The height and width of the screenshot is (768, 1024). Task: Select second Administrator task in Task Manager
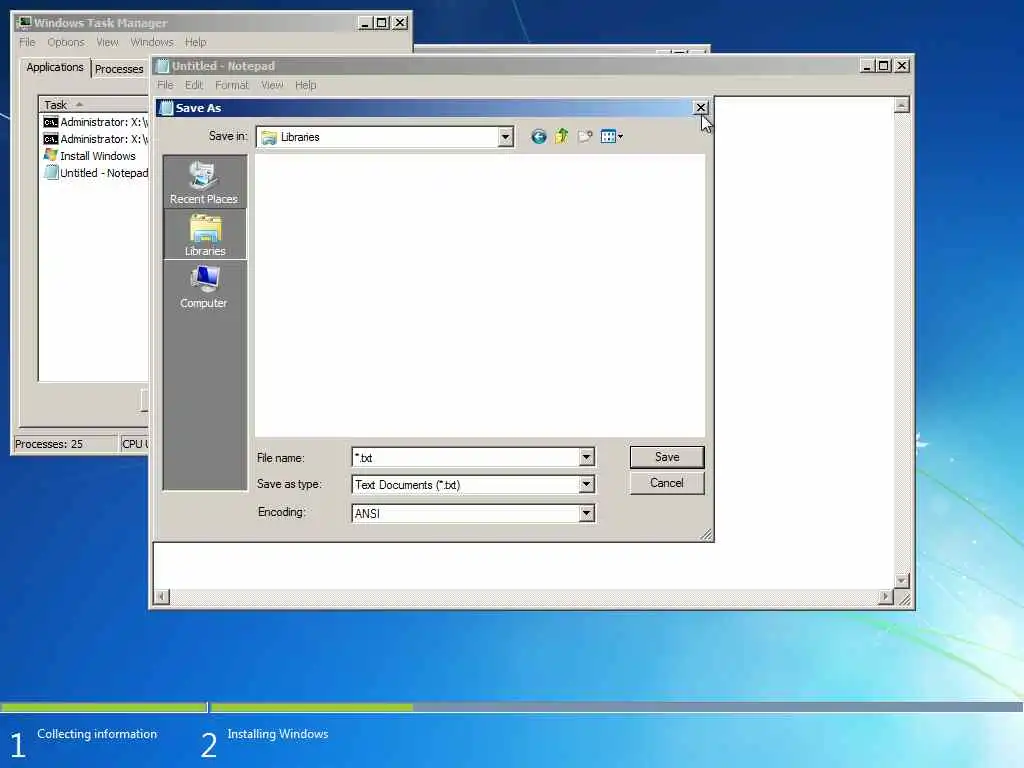point(96,139)
